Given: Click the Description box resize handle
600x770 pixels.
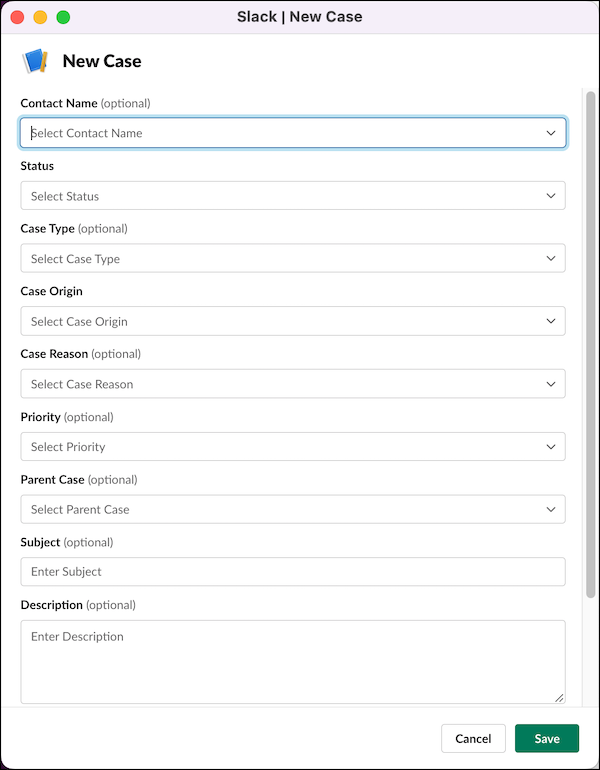Looking at the screenshot, I should [x=559, y=698].
